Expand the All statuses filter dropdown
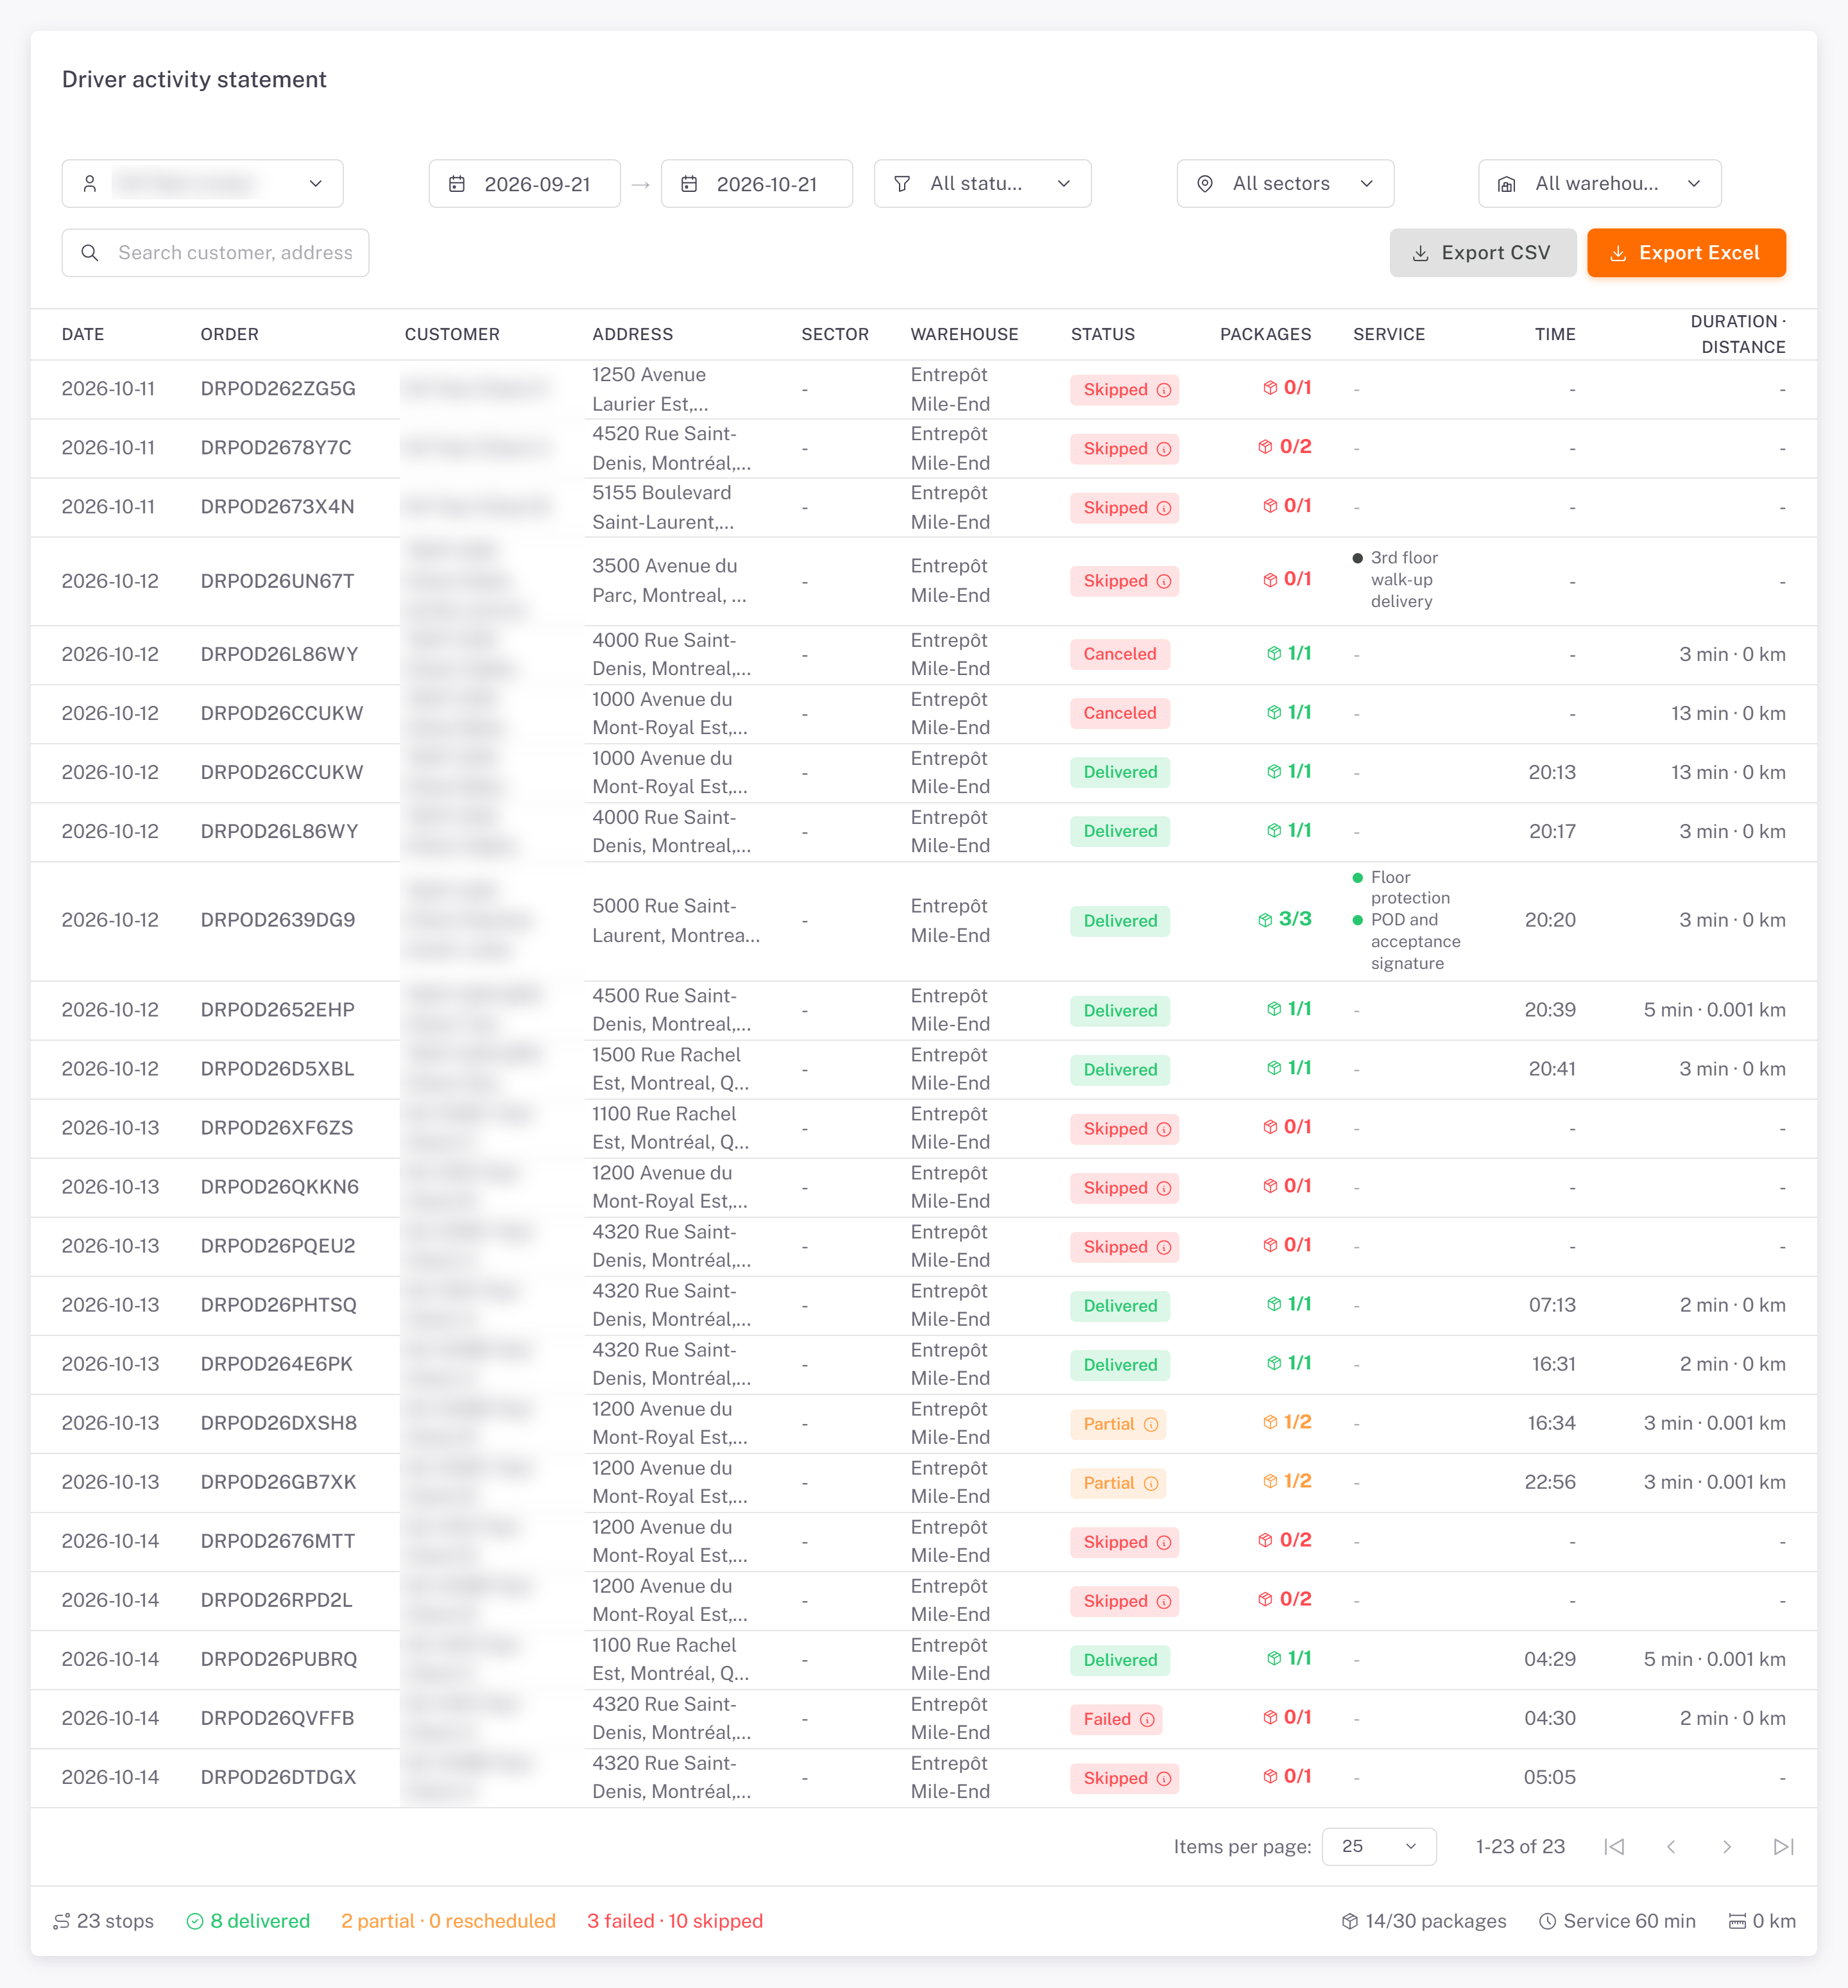This screenshot has width=1848, height=1988. click(x=982, y=184)
